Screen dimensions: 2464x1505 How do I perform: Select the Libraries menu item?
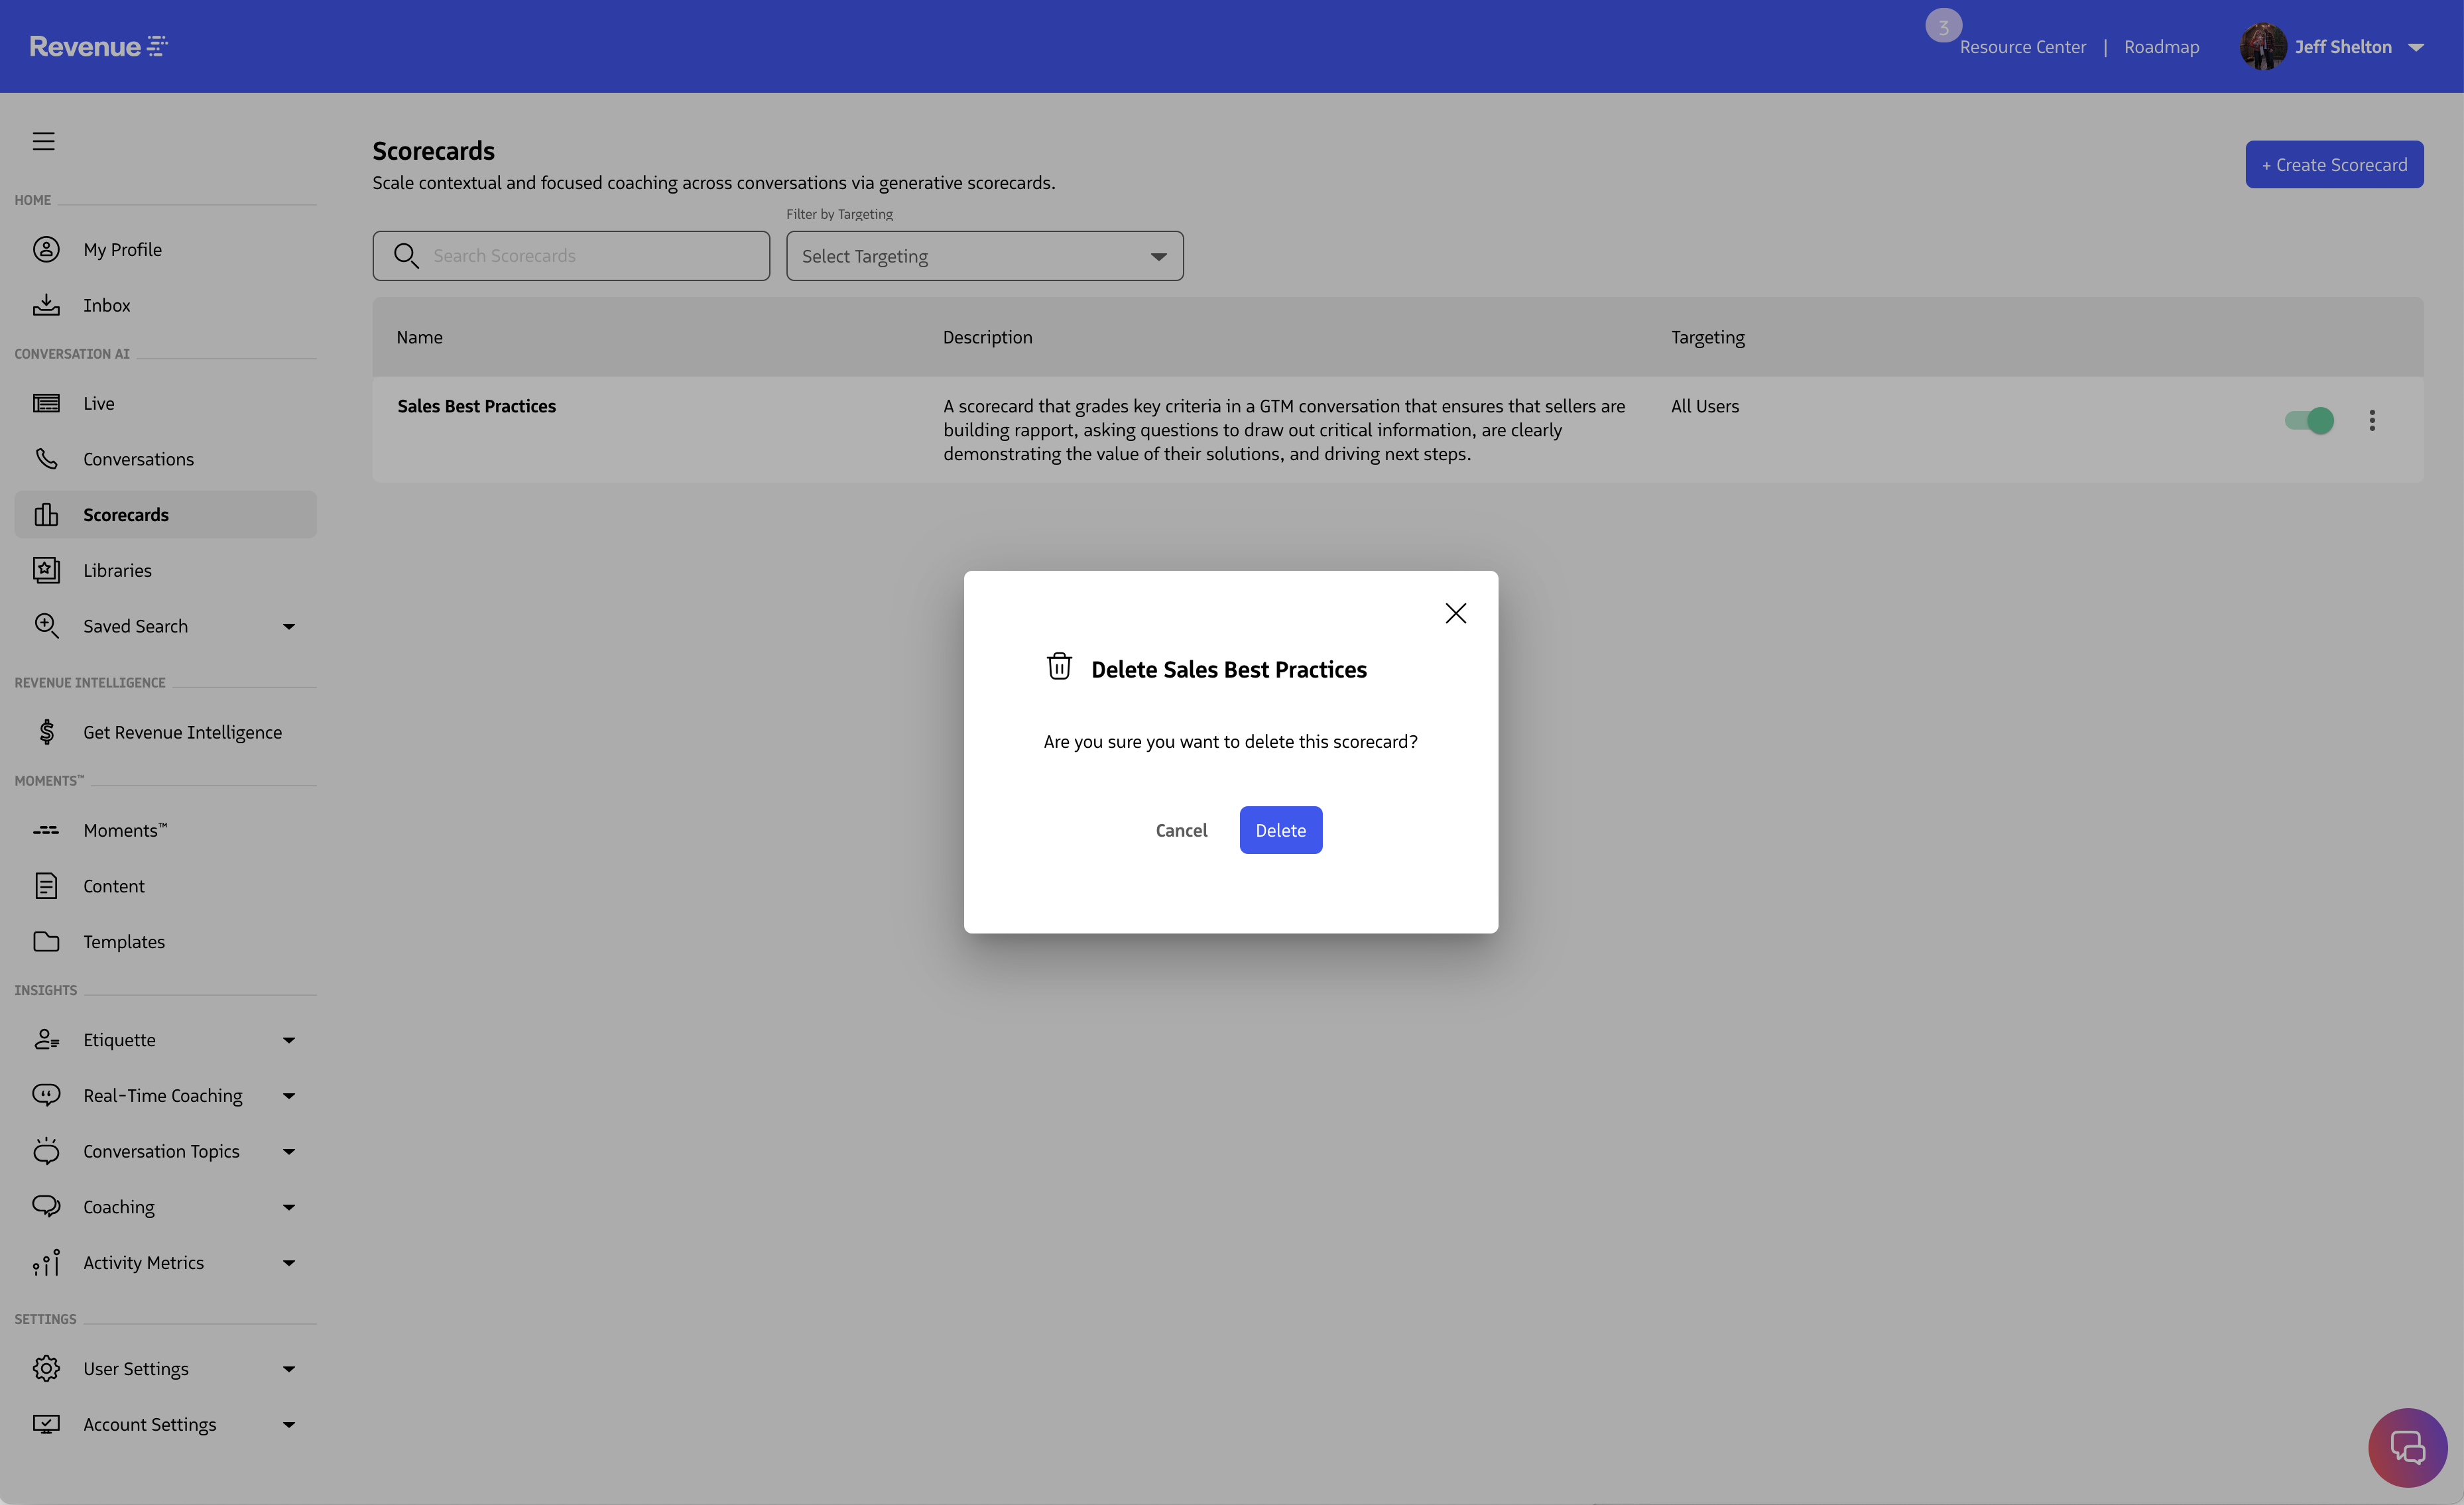[117, 570]
